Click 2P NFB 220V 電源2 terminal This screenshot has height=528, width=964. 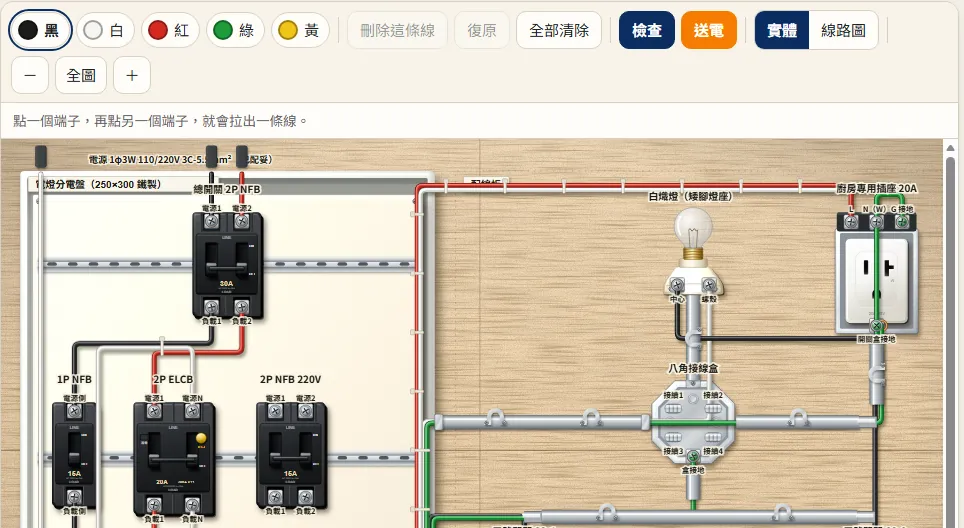(306, 411)
